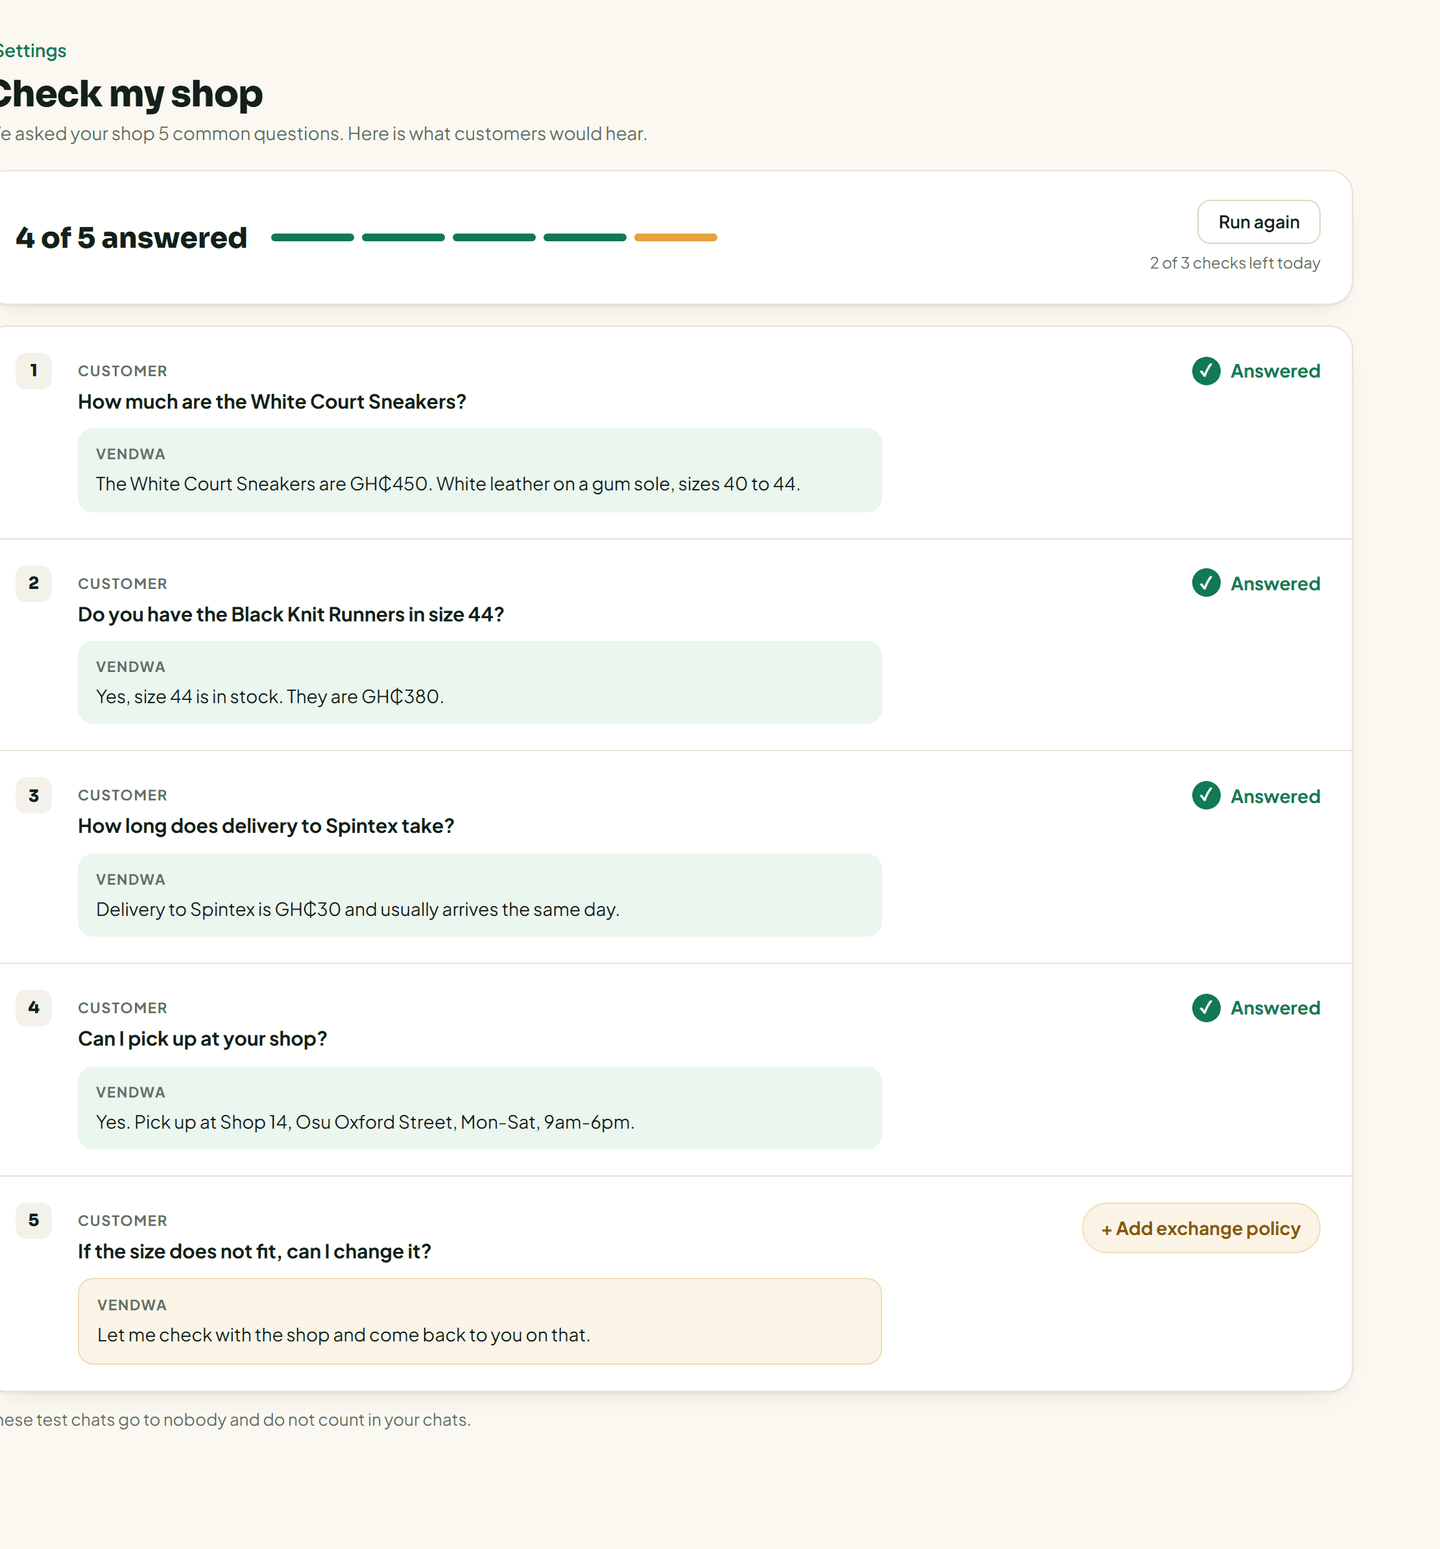Click the 'Answered' label for the pickup question
The width and height of the screenshot is (1440, 1549).
(x=1275, y=1008)
